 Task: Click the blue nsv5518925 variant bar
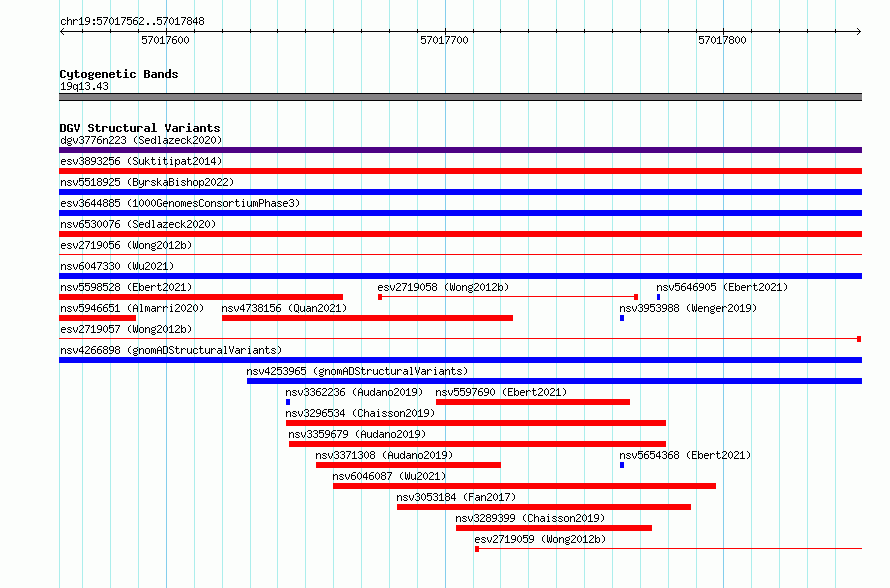[460, 192]
